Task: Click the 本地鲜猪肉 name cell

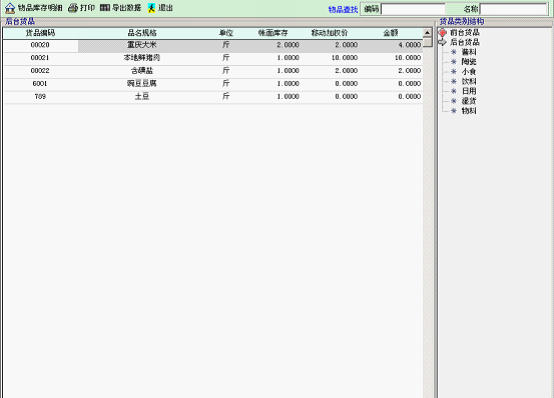Action: (142, 58)
